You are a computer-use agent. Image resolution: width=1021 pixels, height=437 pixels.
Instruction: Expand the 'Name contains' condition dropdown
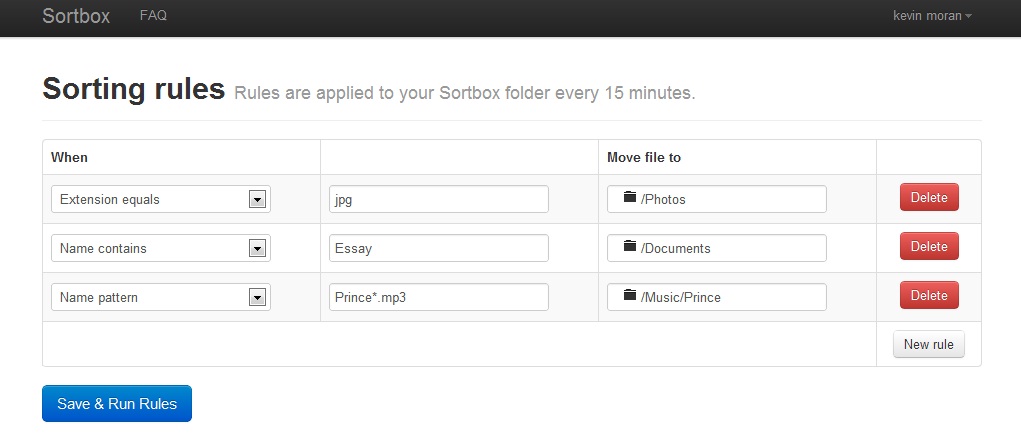[x=161, y=248]
